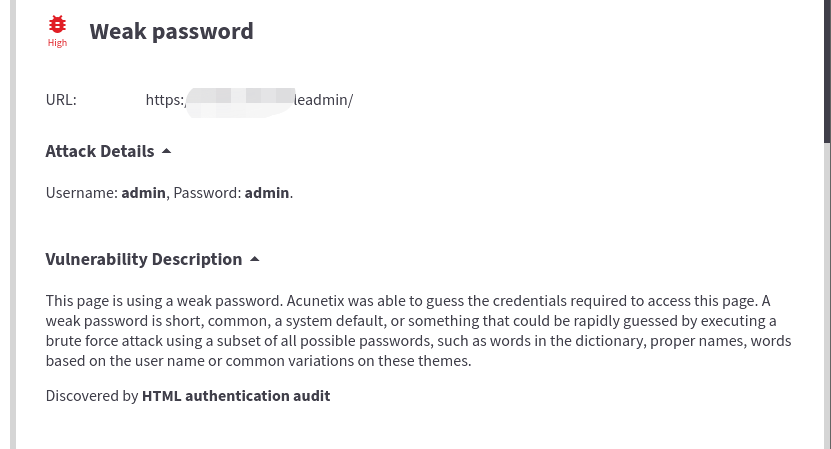The width and height of the screenshot is (831, 449).
Task: Open the https URL ending in leadmin/
Action: point(323,100)
